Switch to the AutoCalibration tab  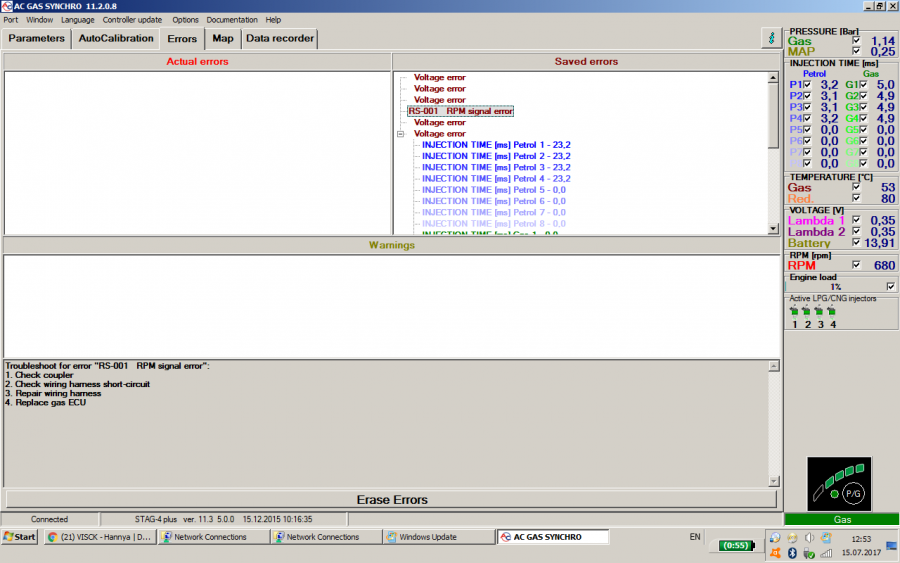[116, 38]
